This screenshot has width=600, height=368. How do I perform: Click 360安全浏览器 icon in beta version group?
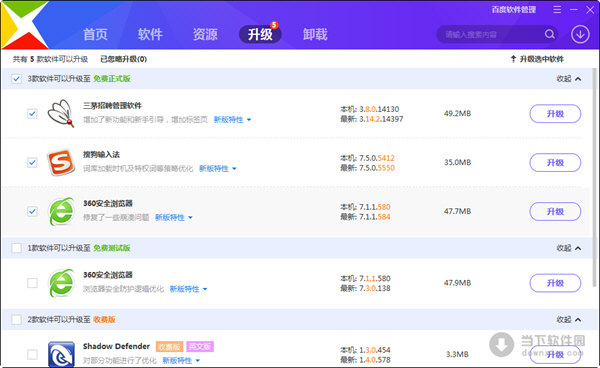point(61,283)
